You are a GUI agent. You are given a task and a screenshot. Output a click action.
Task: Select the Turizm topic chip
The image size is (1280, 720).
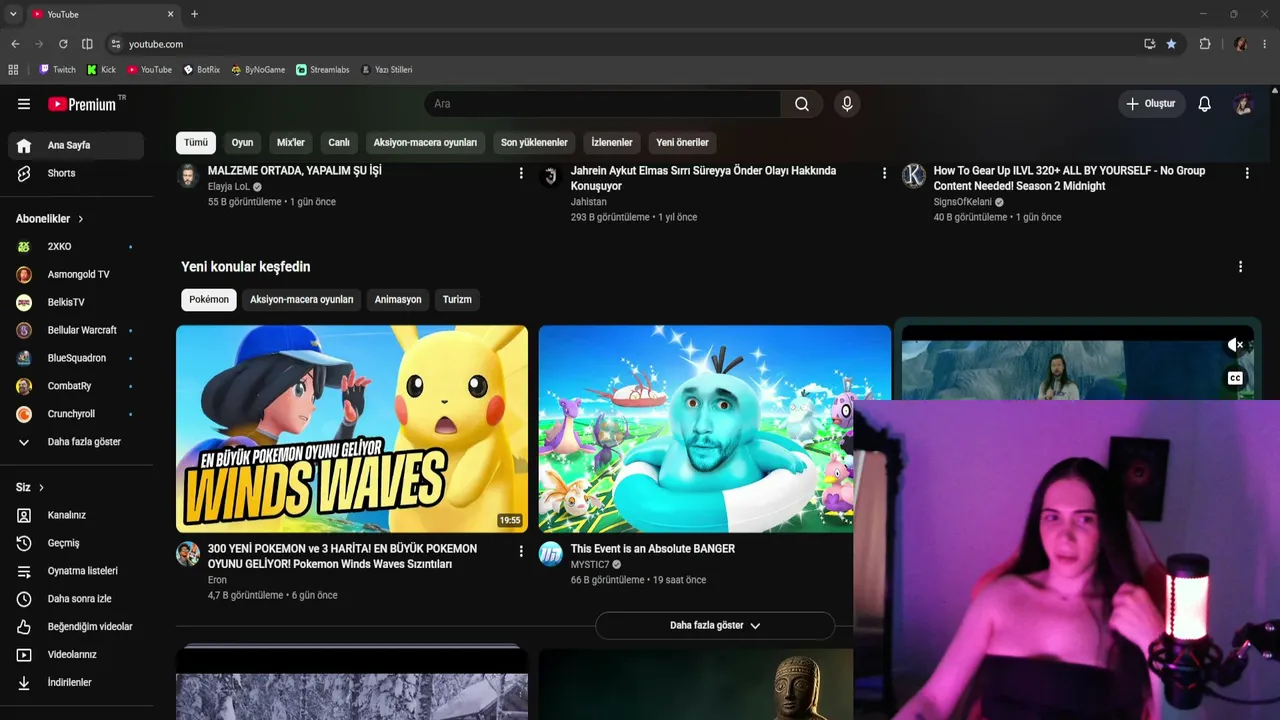pos(457,300)
